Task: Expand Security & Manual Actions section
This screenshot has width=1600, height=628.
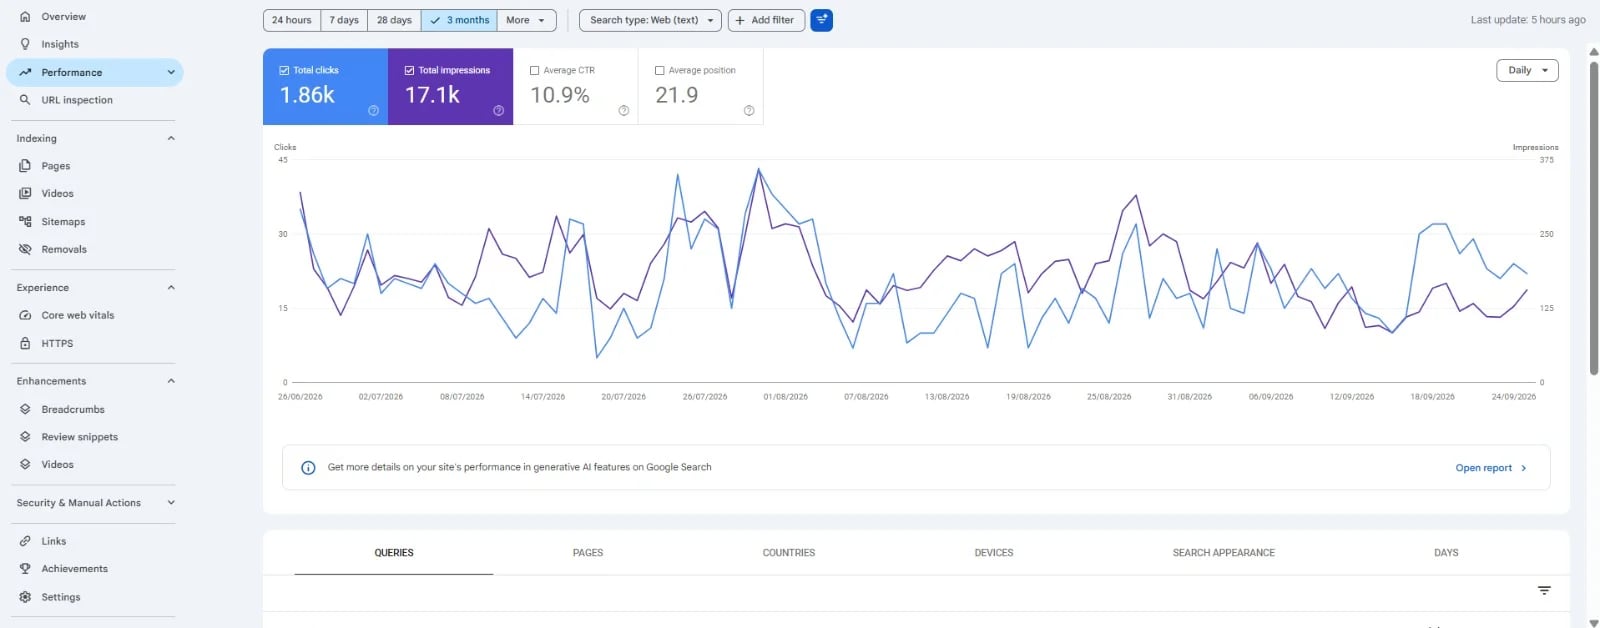Action: tap(171, 503)
